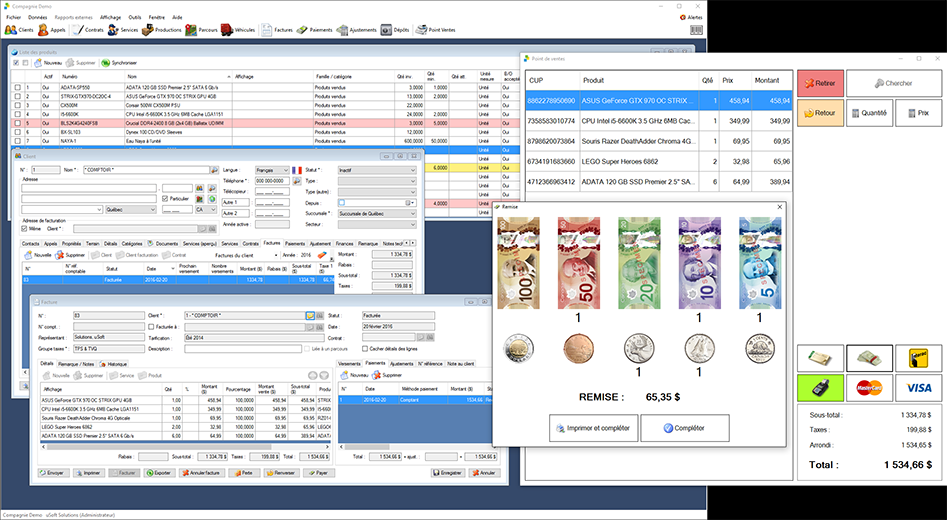This screenshot has height=520, width=947.
Task: Switch to Remarque / Notes tab in invoice
Action: (x=76, y=364)
